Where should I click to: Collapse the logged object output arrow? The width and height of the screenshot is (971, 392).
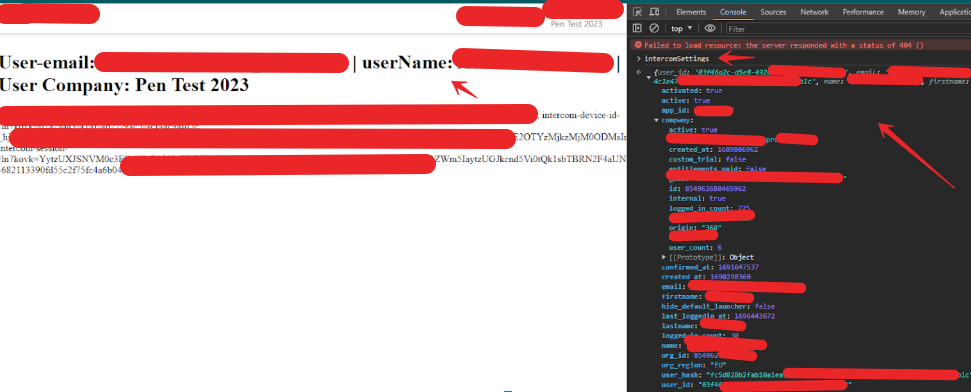(x=648, y=77)
